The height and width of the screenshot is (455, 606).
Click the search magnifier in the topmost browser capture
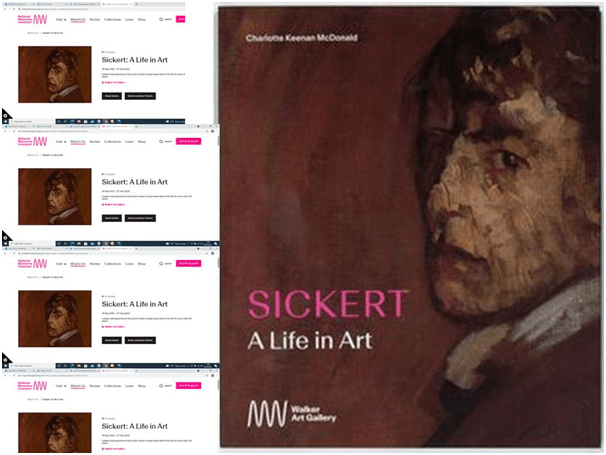click(x=161, y=19)
